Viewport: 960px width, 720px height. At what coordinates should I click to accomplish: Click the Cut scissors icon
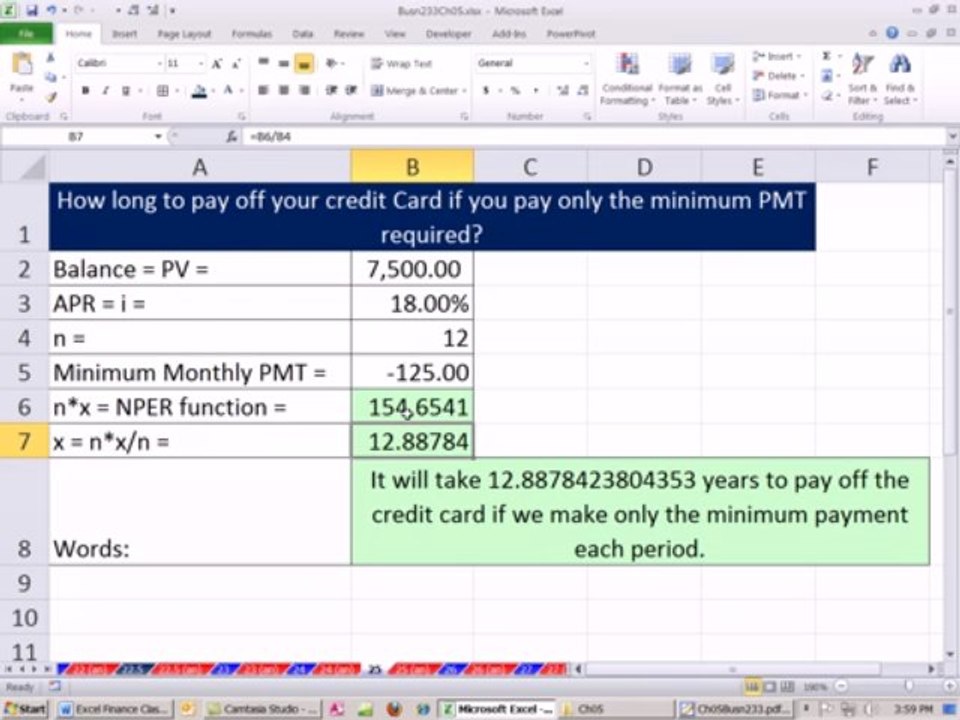[x=51, y=58]
